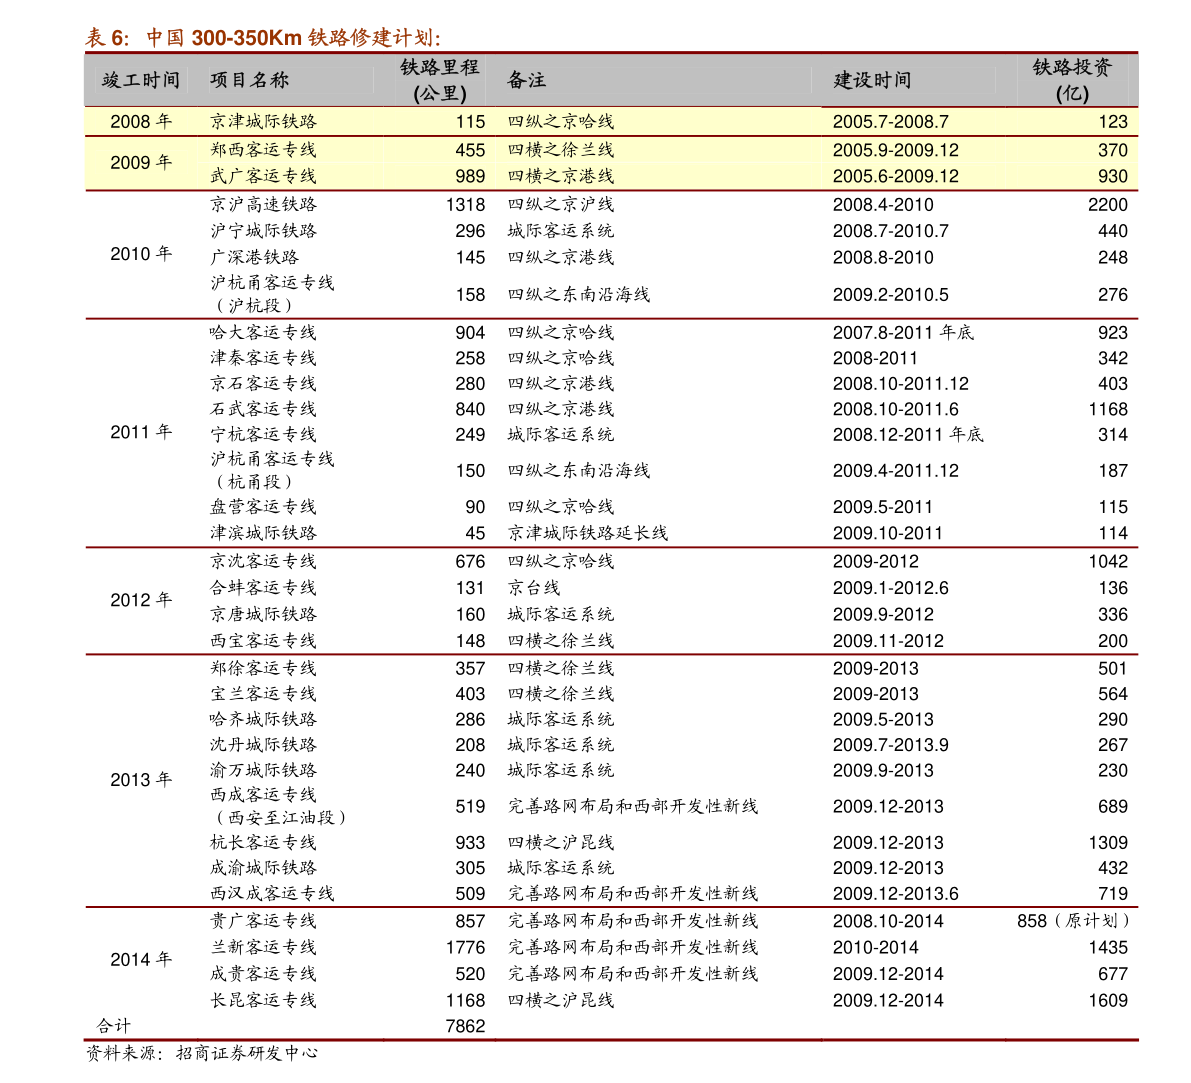Click the table title 表 6 中国 300-350Km 铁路修建计划
The image size is (1191, 1083).
(263, 38)
